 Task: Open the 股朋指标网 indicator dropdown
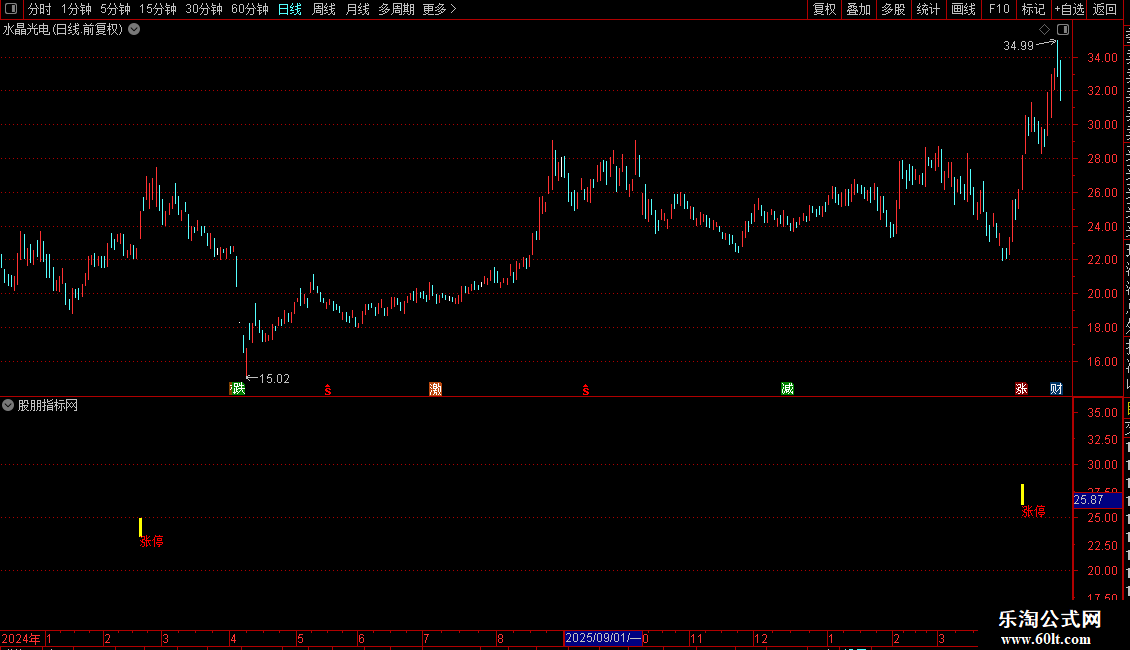click(x=8, y=405)
